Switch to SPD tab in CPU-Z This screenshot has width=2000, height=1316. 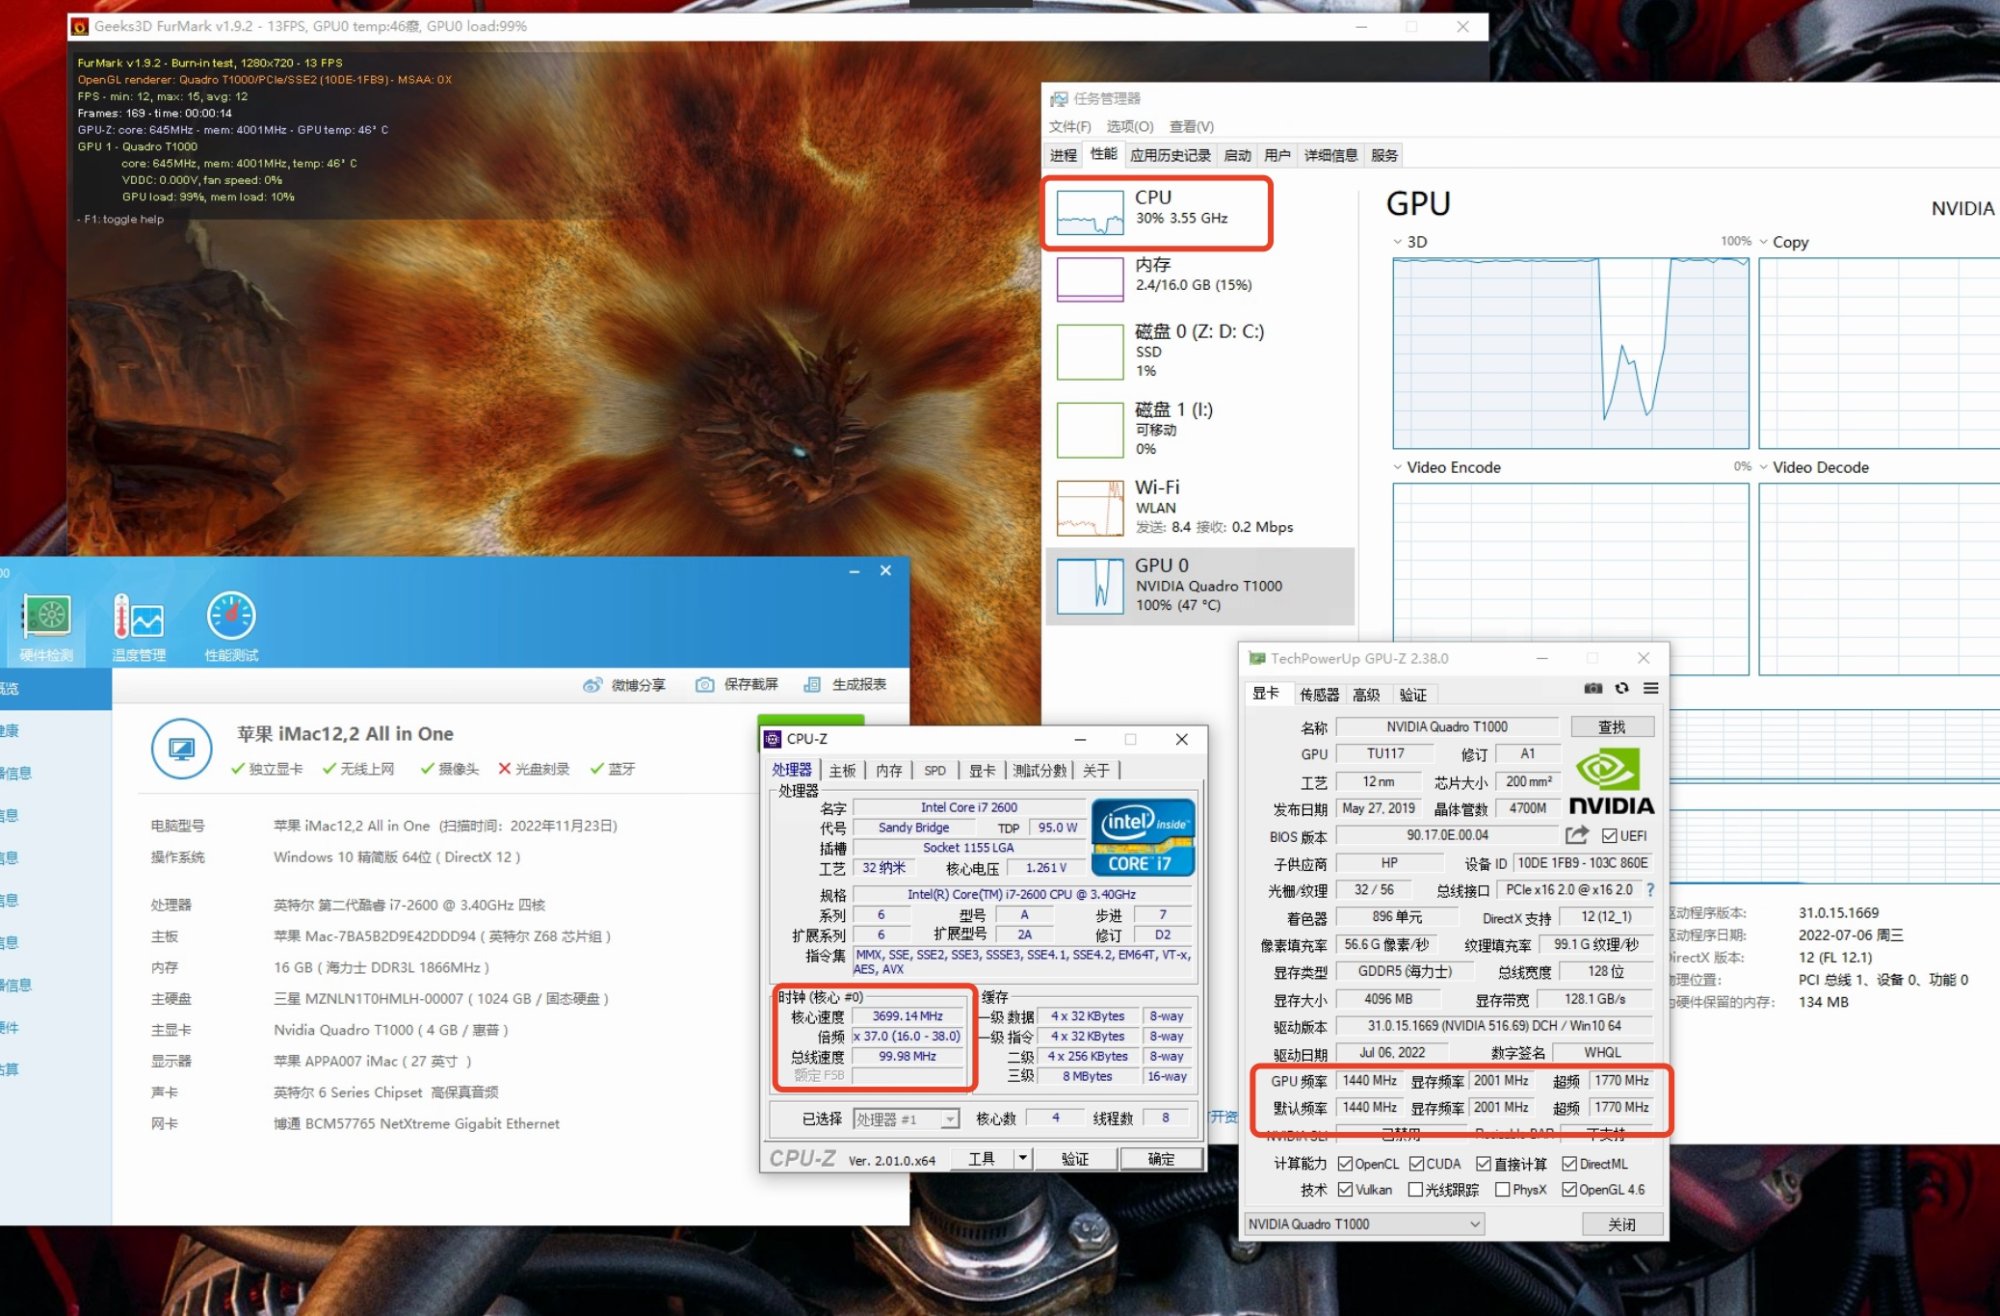(x=935, y=770)
